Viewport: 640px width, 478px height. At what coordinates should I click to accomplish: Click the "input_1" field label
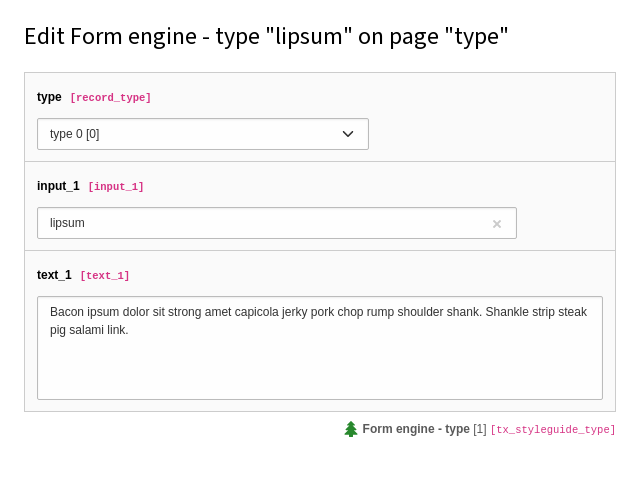tap(58, 186)
